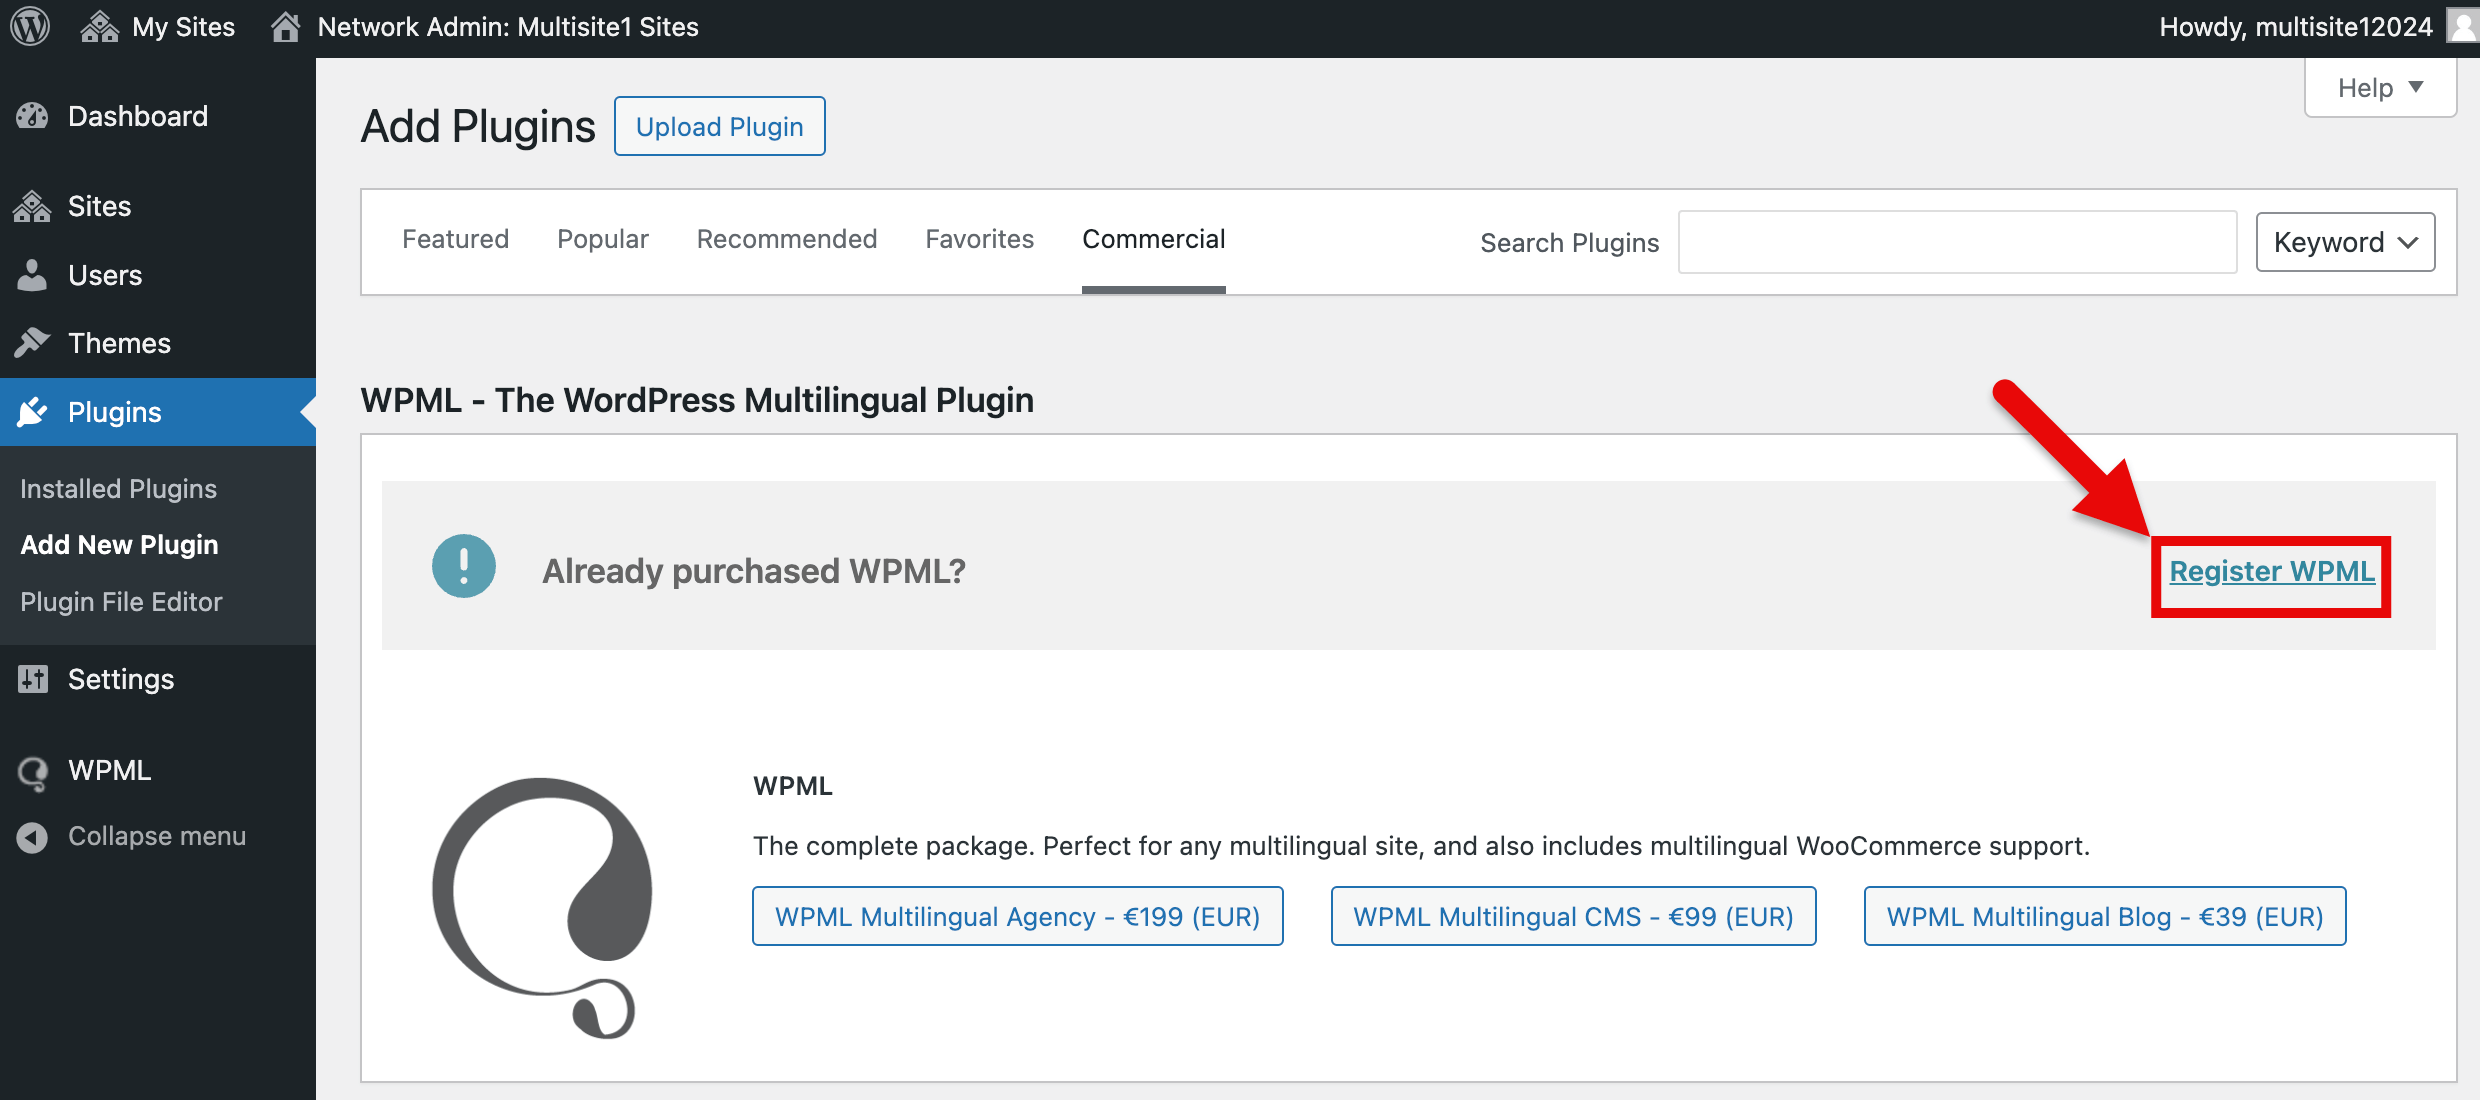Open the Settings sliders icon

click(32, 679)
